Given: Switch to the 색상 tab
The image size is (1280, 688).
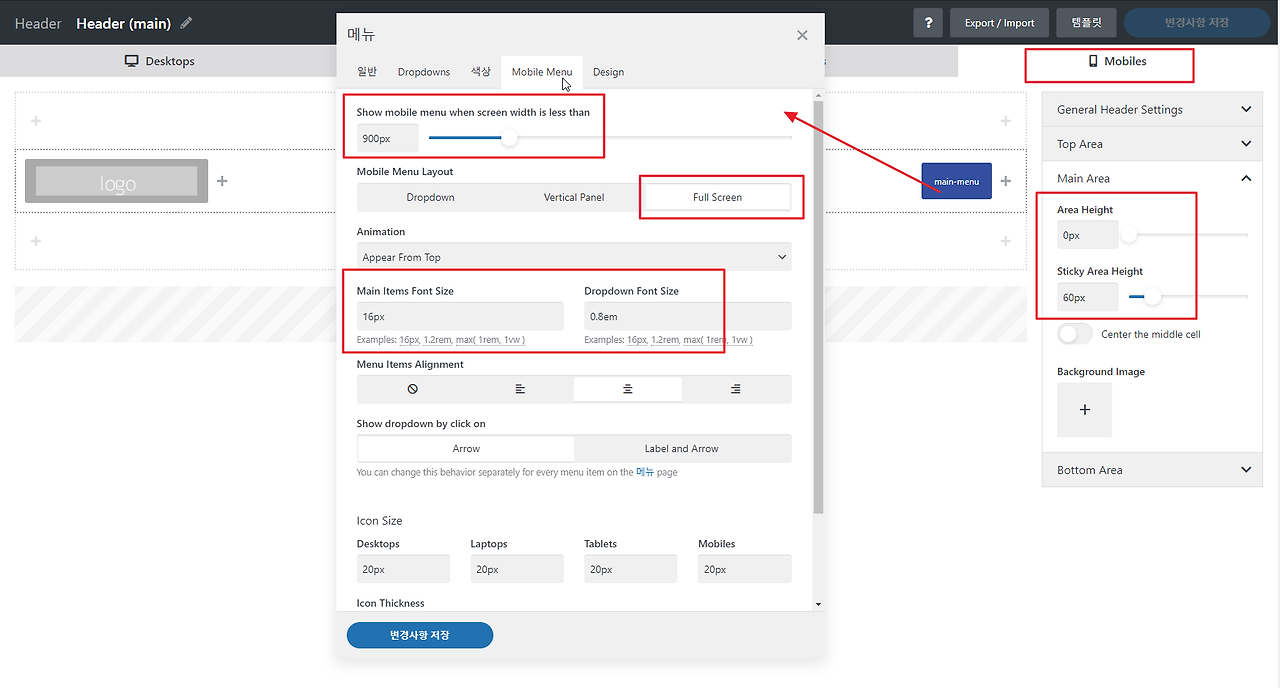Looking at the screenshot, I should pyautogui.click(x=481, y=72).
